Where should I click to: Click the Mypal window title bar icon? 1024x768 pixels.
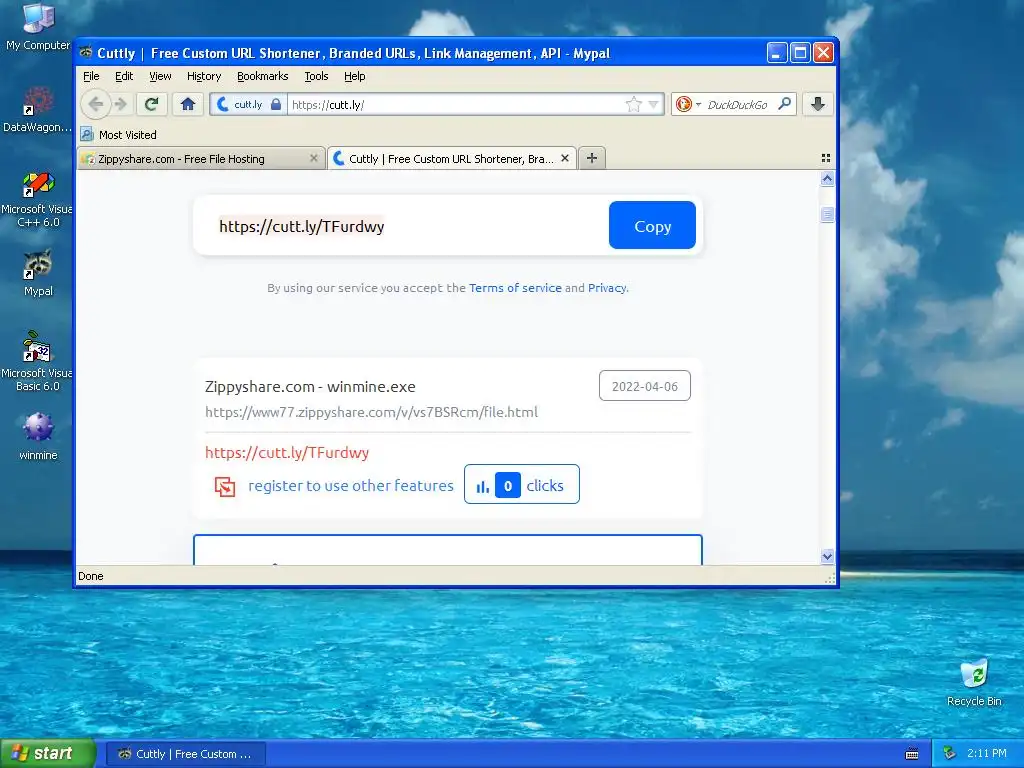[86, 52]
